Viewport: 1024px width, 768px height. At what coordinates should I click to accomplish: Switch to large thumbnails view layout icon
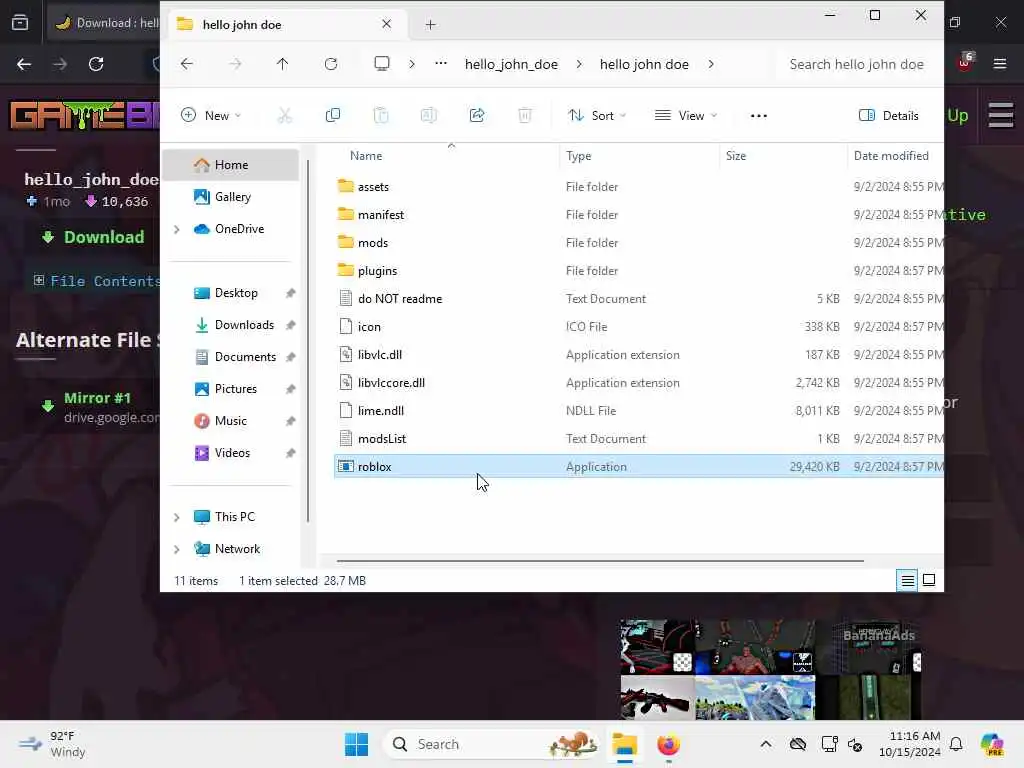[x=929, y=580]
